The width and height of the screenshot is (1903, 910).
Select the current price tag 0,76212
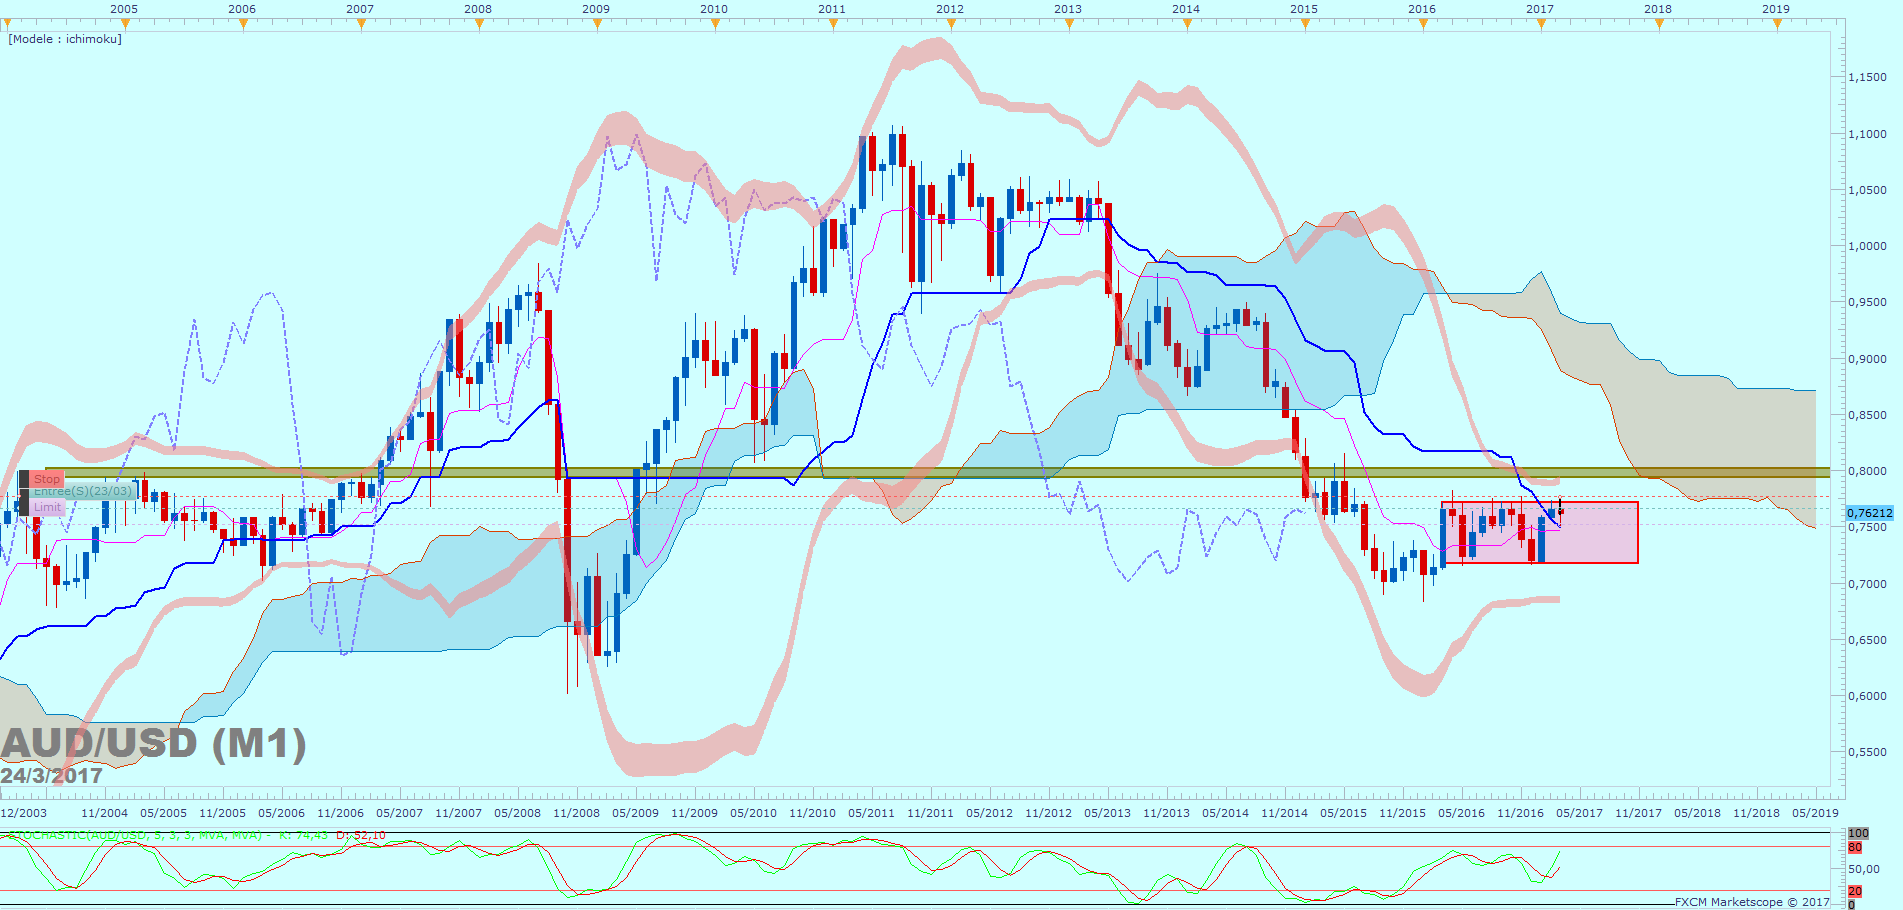point(1869,513)
